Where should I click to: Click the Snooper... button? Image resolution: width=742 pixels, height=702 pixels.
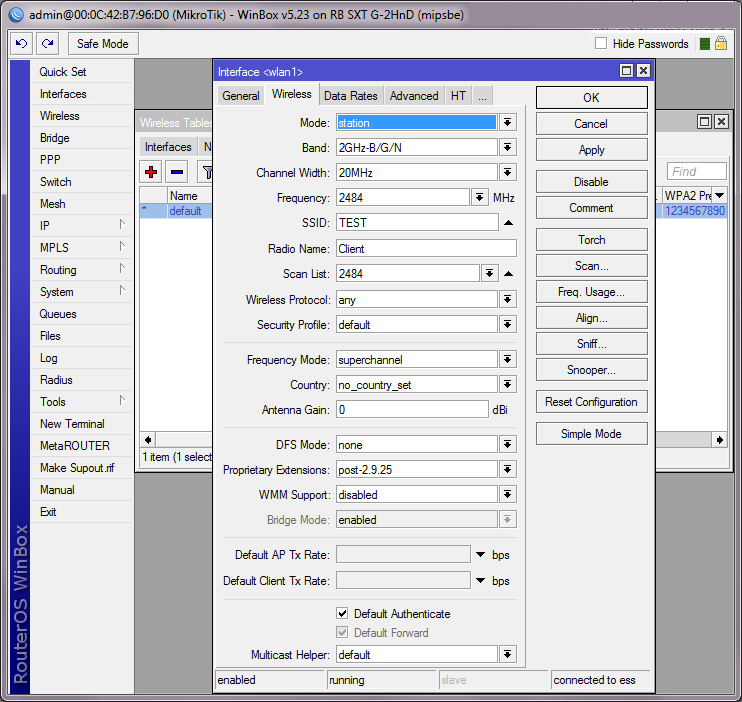592,370
